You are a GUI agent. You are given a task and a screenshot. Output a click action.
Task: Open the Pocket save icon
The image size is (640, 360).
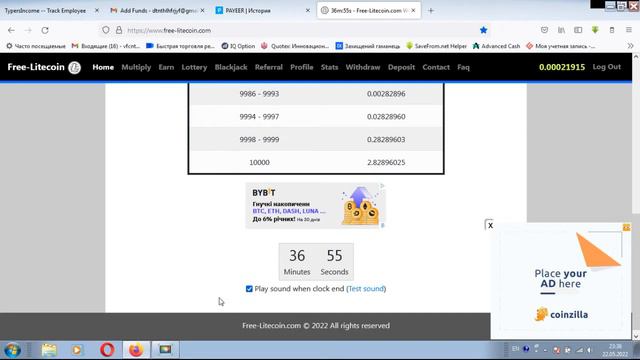tap(544, 30)
